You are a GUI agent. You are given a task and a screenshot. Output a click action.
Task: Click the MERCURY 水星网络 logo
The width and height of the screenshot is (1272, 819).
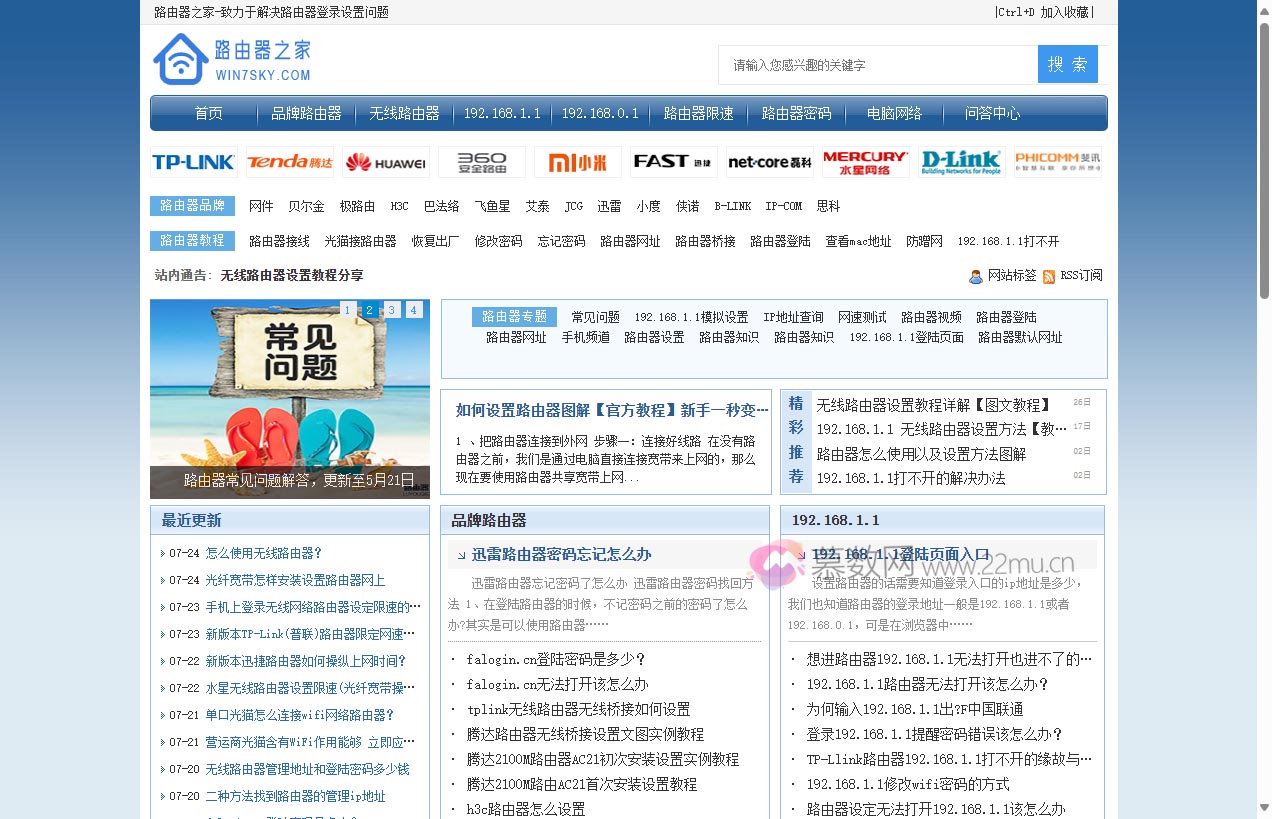tap(866, 160)
